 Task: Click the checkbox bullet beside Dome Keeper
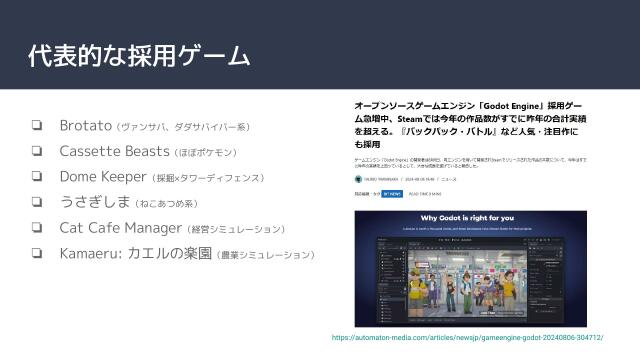(x=37, y=176)
